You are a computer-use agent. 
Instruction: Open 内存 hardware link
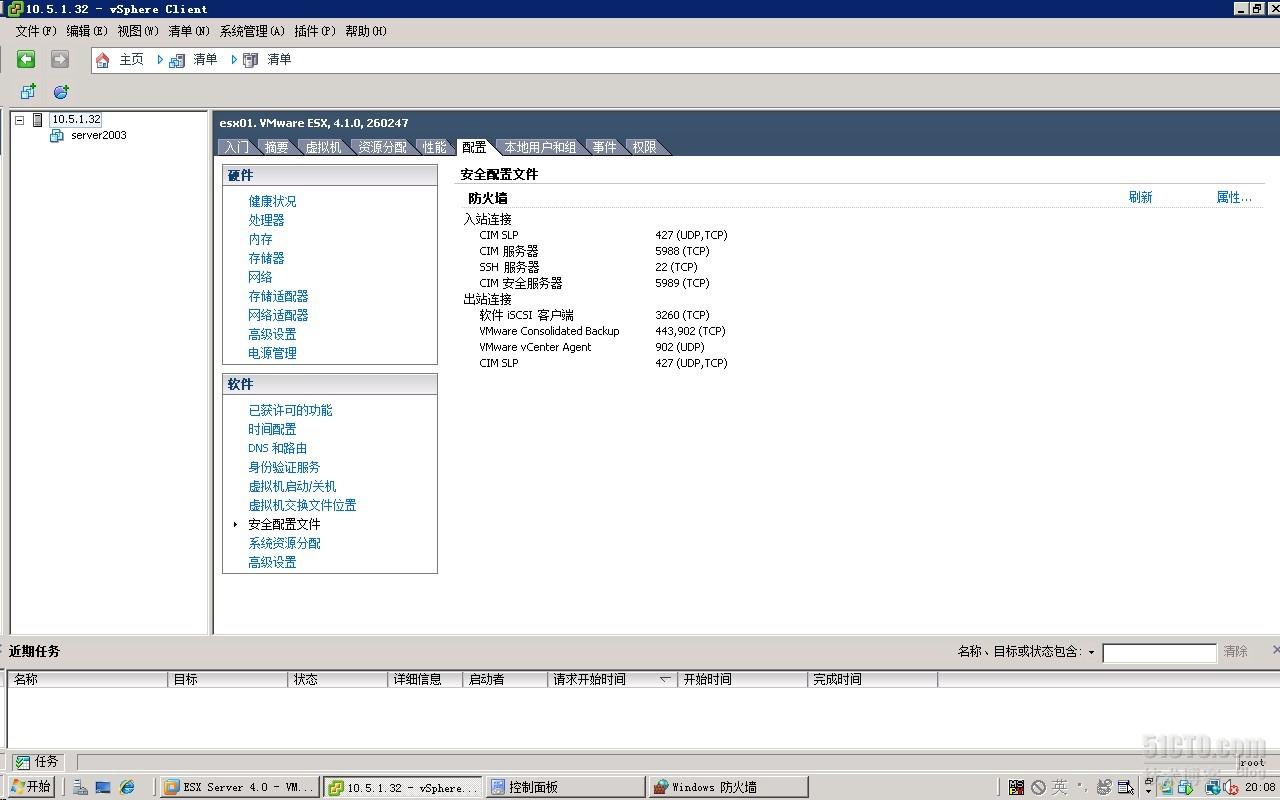point(260,239)
